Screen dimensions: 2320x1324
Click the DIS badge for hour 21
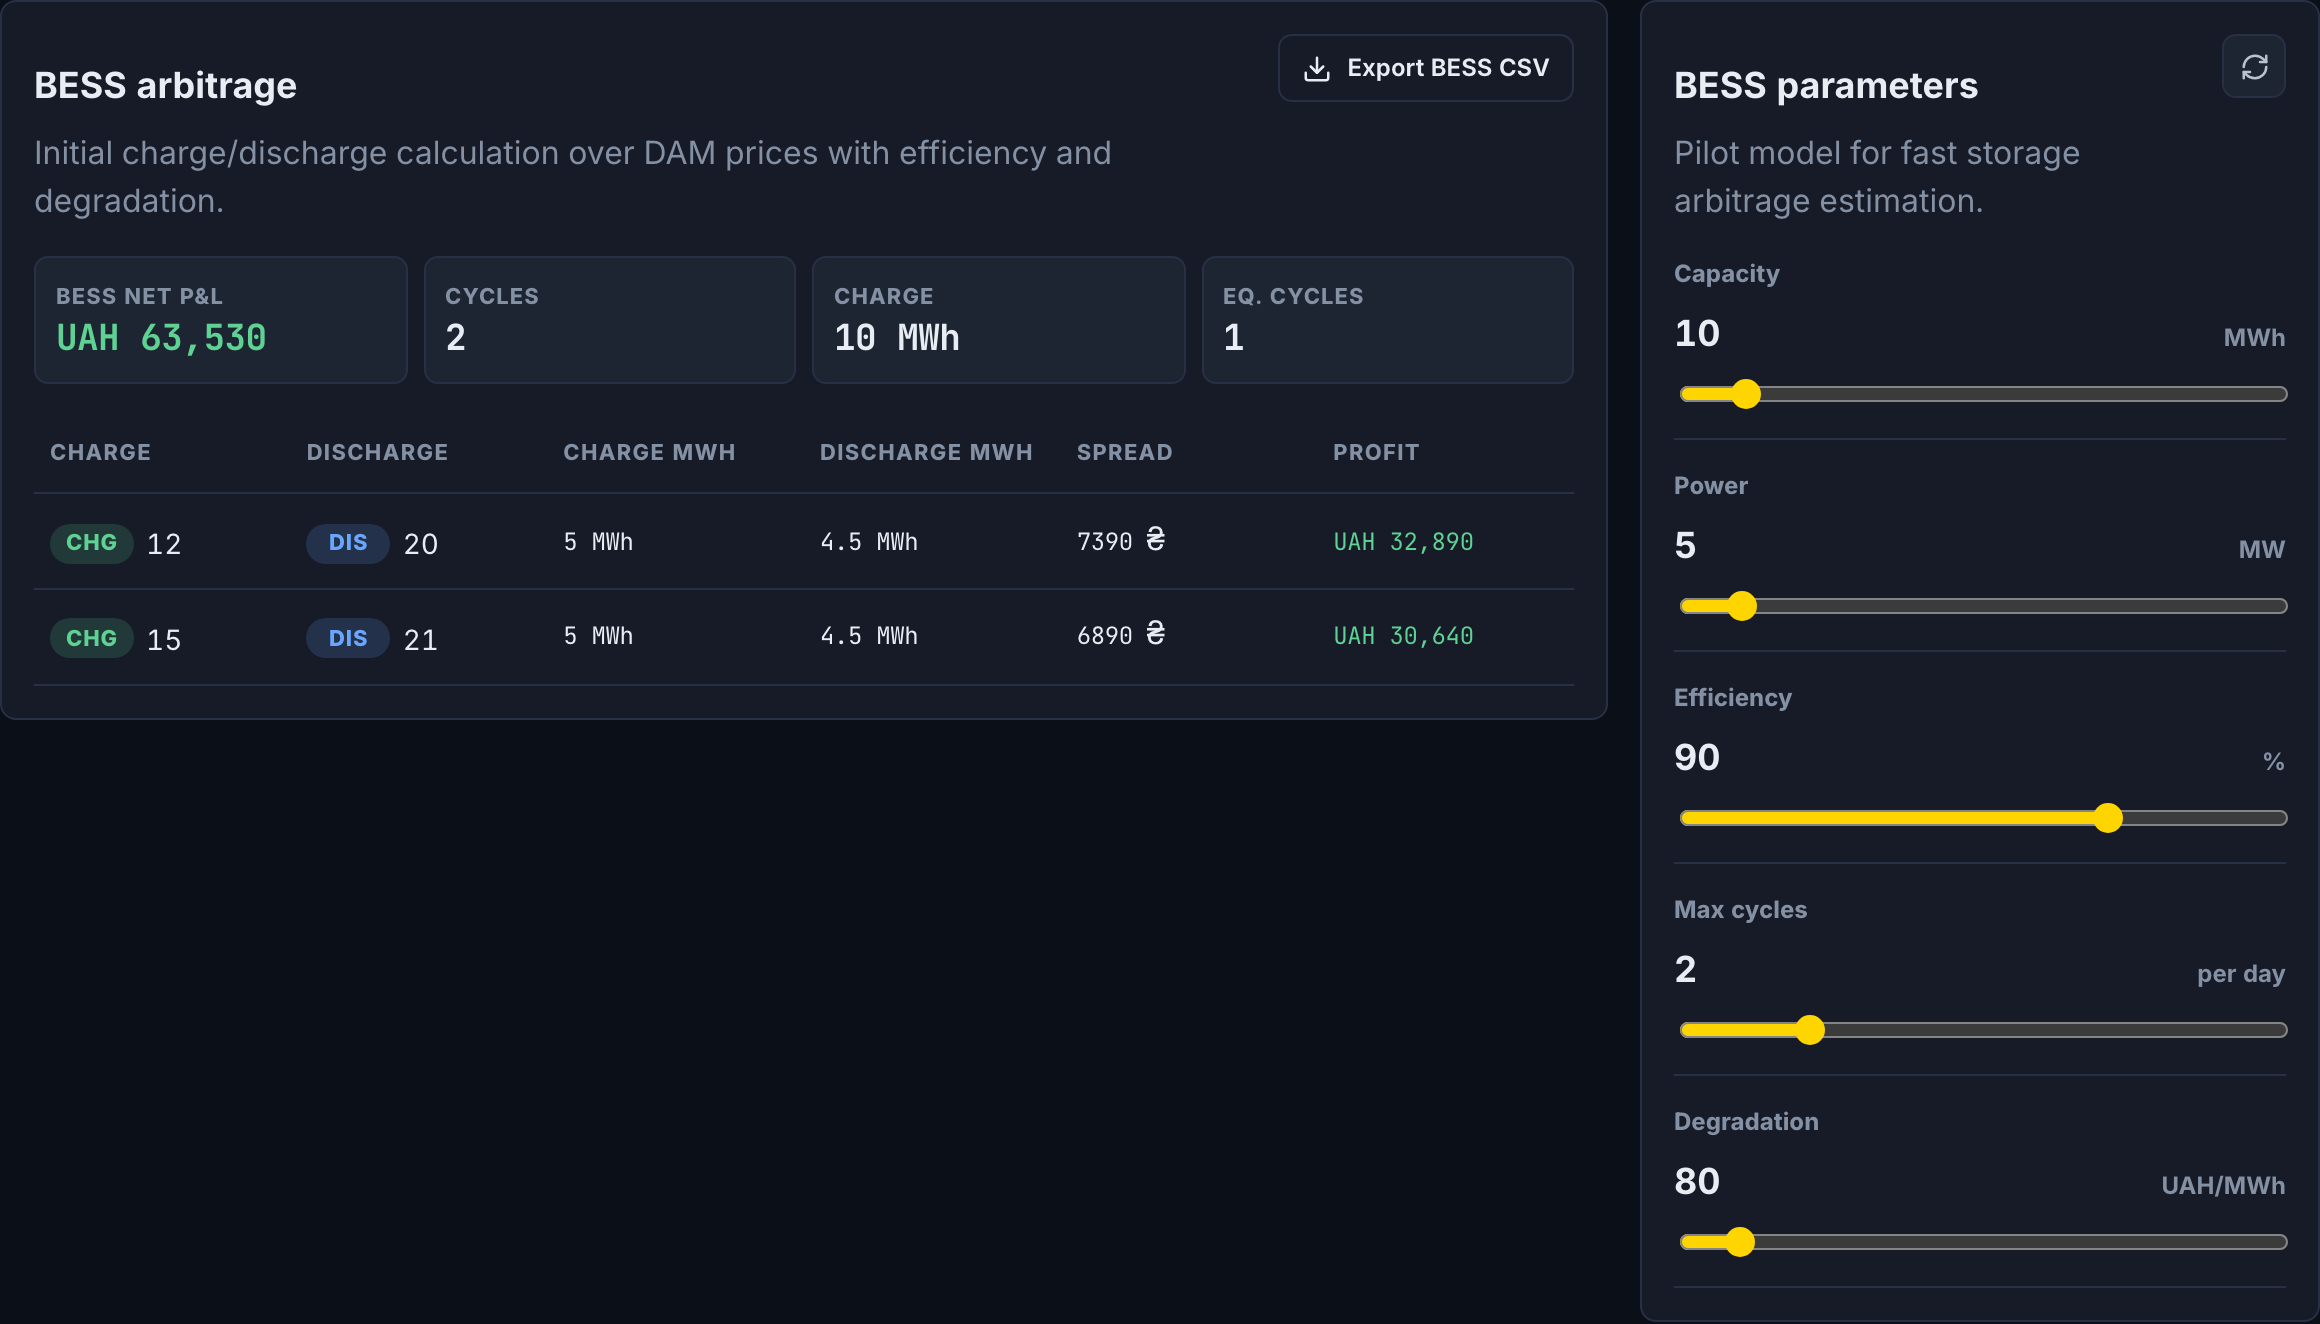point(347,638)
